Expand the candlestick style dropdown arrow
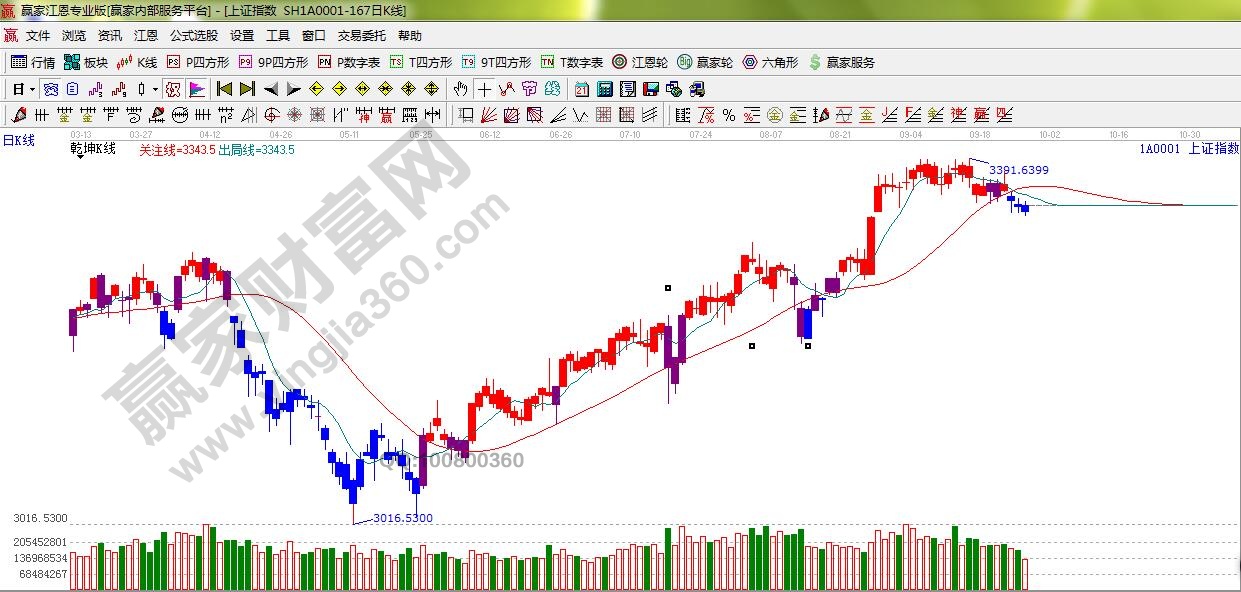1241x592 pixels. point(155,89)
